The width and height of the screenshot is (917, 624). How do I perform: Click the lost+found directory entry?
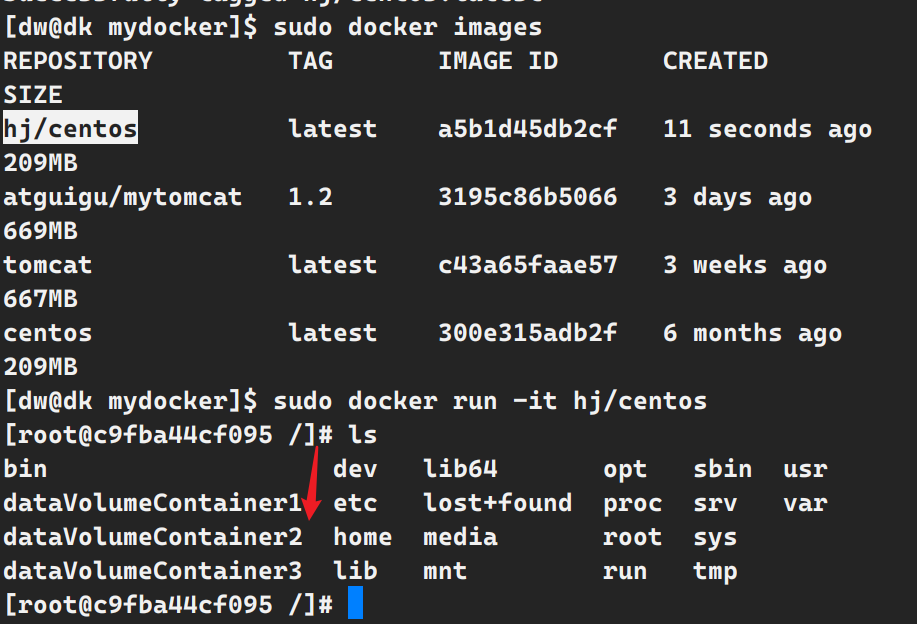point(497,502)
